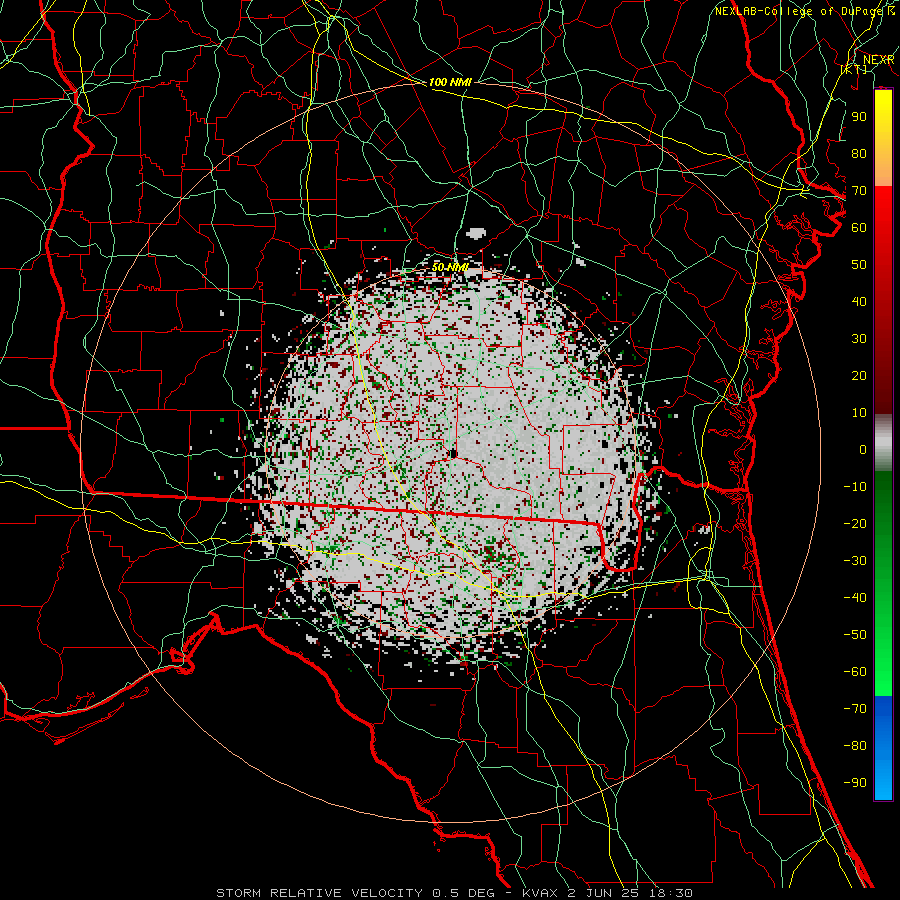Viewport: 900px width, 900px height.
Task: Click the "KVAX" station ID in the footer
Action: [x=540, y=893]
